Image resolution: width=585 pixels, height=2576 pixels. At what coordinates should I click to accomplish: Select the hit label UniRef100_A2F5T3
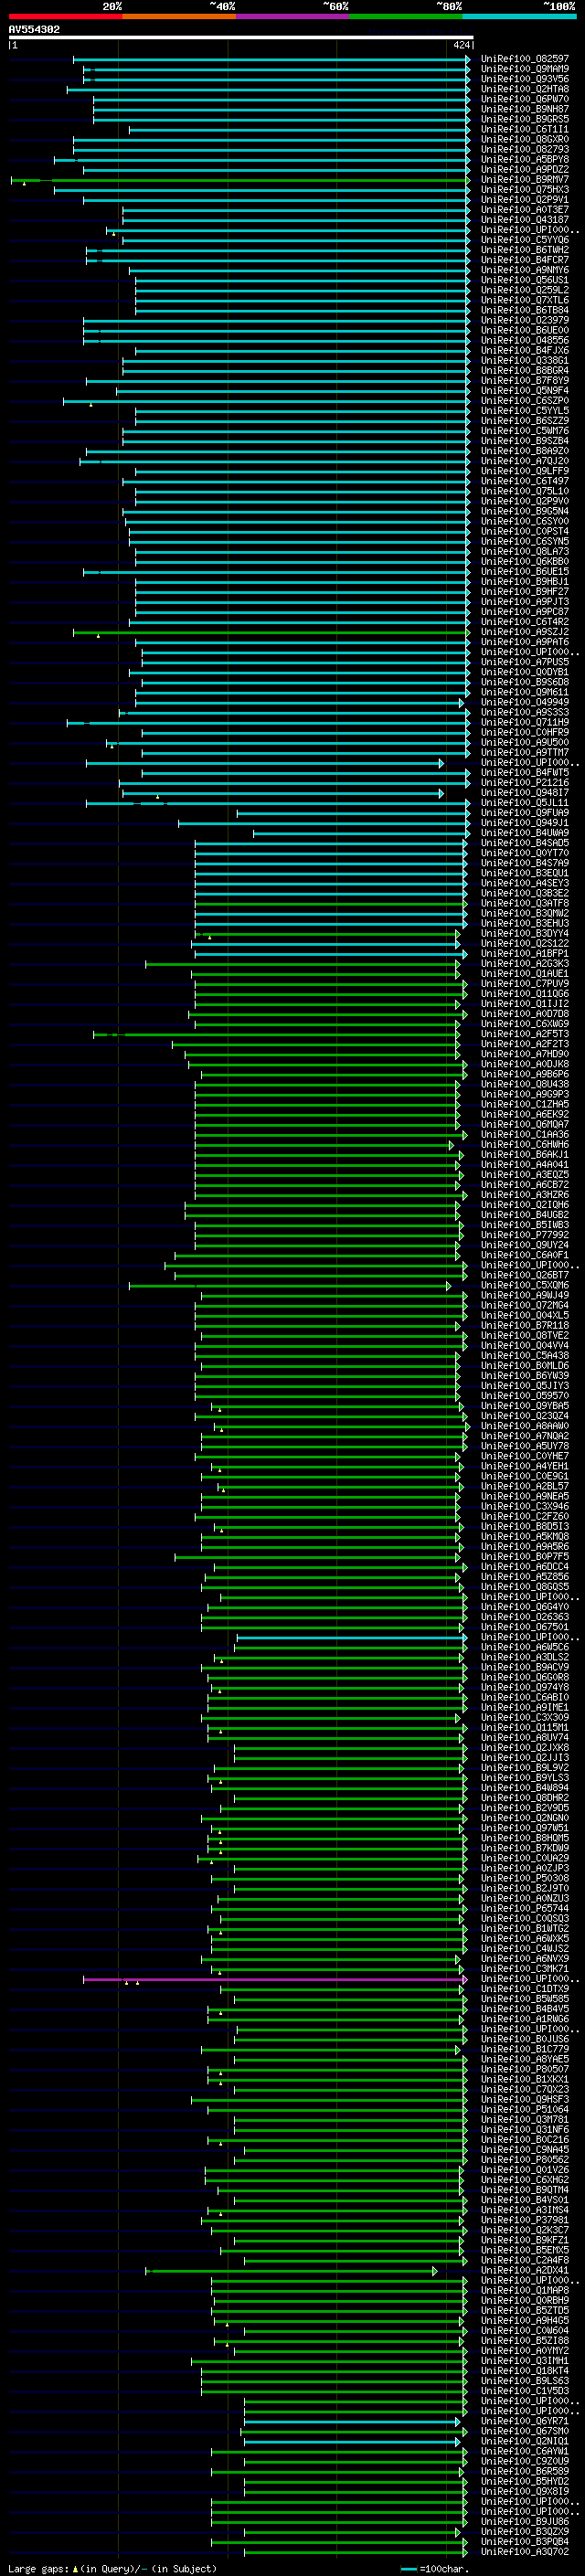[525, 1034]
